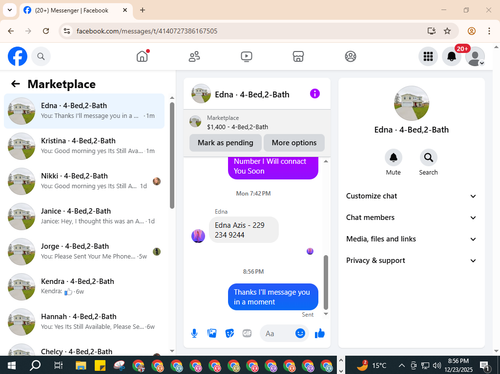Image resolution: width=500 pixels, height=374 pixels.
Task: Click the conversation list scrollbar
Action: (172, 155)
